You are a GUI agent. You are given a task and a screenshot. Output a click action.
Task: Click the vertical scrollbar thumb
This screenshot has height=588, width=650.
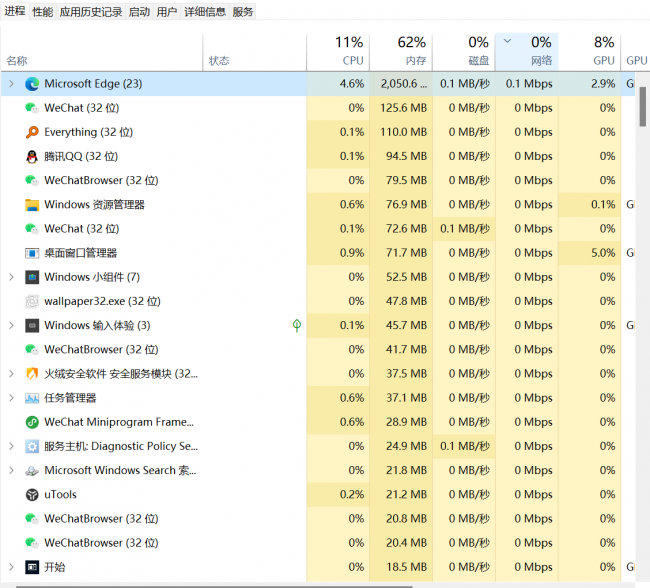pyautogui.click(x=643, y=107)
